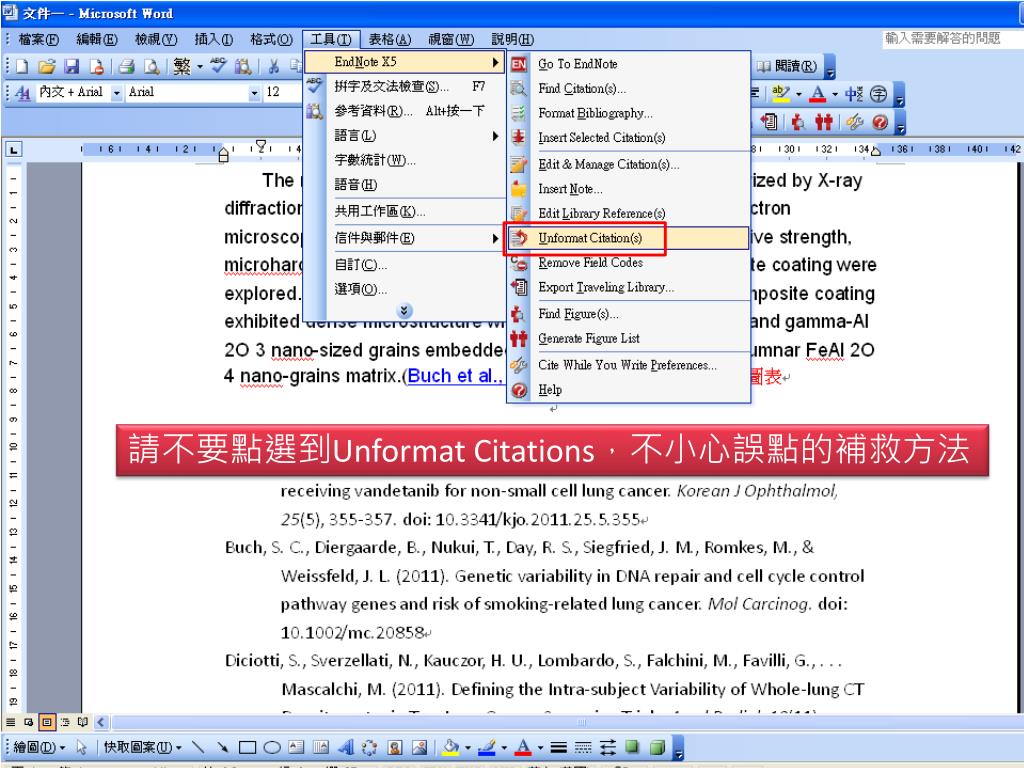Click EndNote toolbar preferences wrench icon
The height and width of the screenshot is (768, 1024).
(x=854, y=121)
